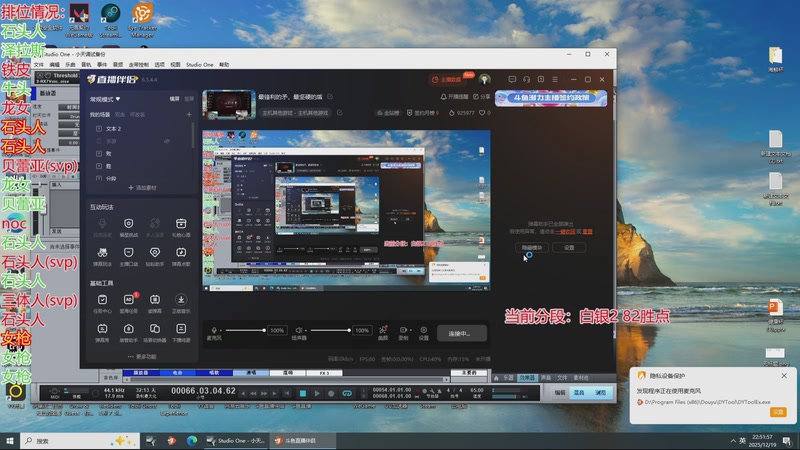This screenshot has width=800, height=450.
Task: Adjust the 麦克风 volume slider
Action: coord(245,330)
